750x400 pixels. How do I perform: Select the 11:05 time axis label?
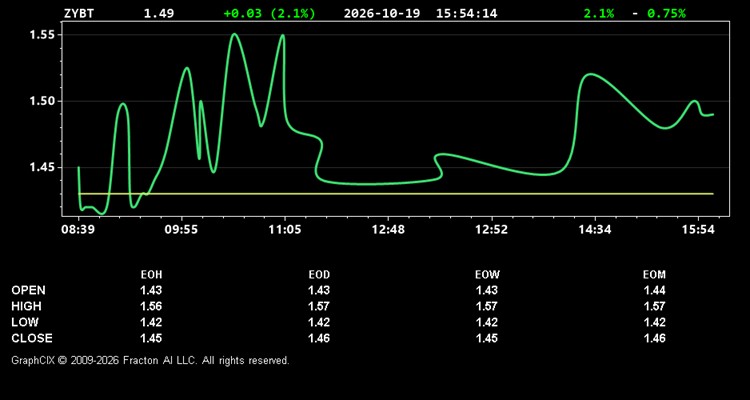coord(285,229)
